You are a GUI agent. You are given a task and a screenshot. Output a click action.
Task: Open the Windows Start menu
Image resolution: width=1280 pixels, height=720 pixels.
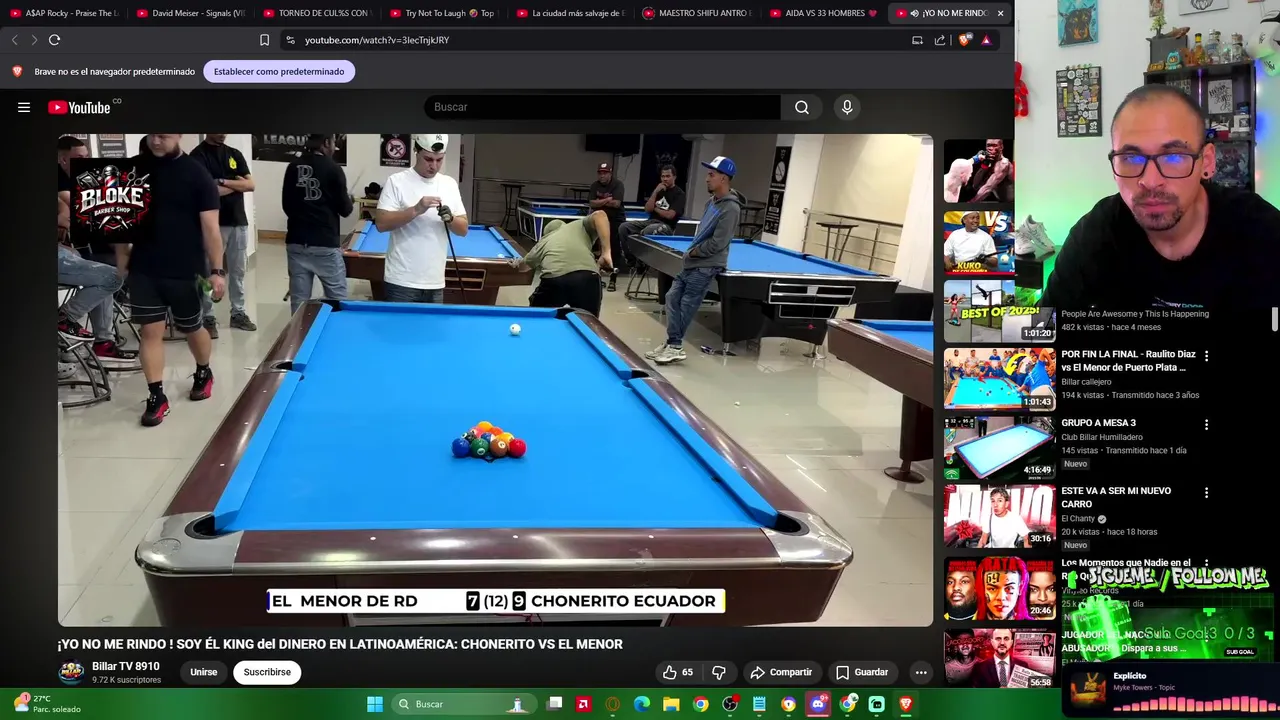coord(375,704)
